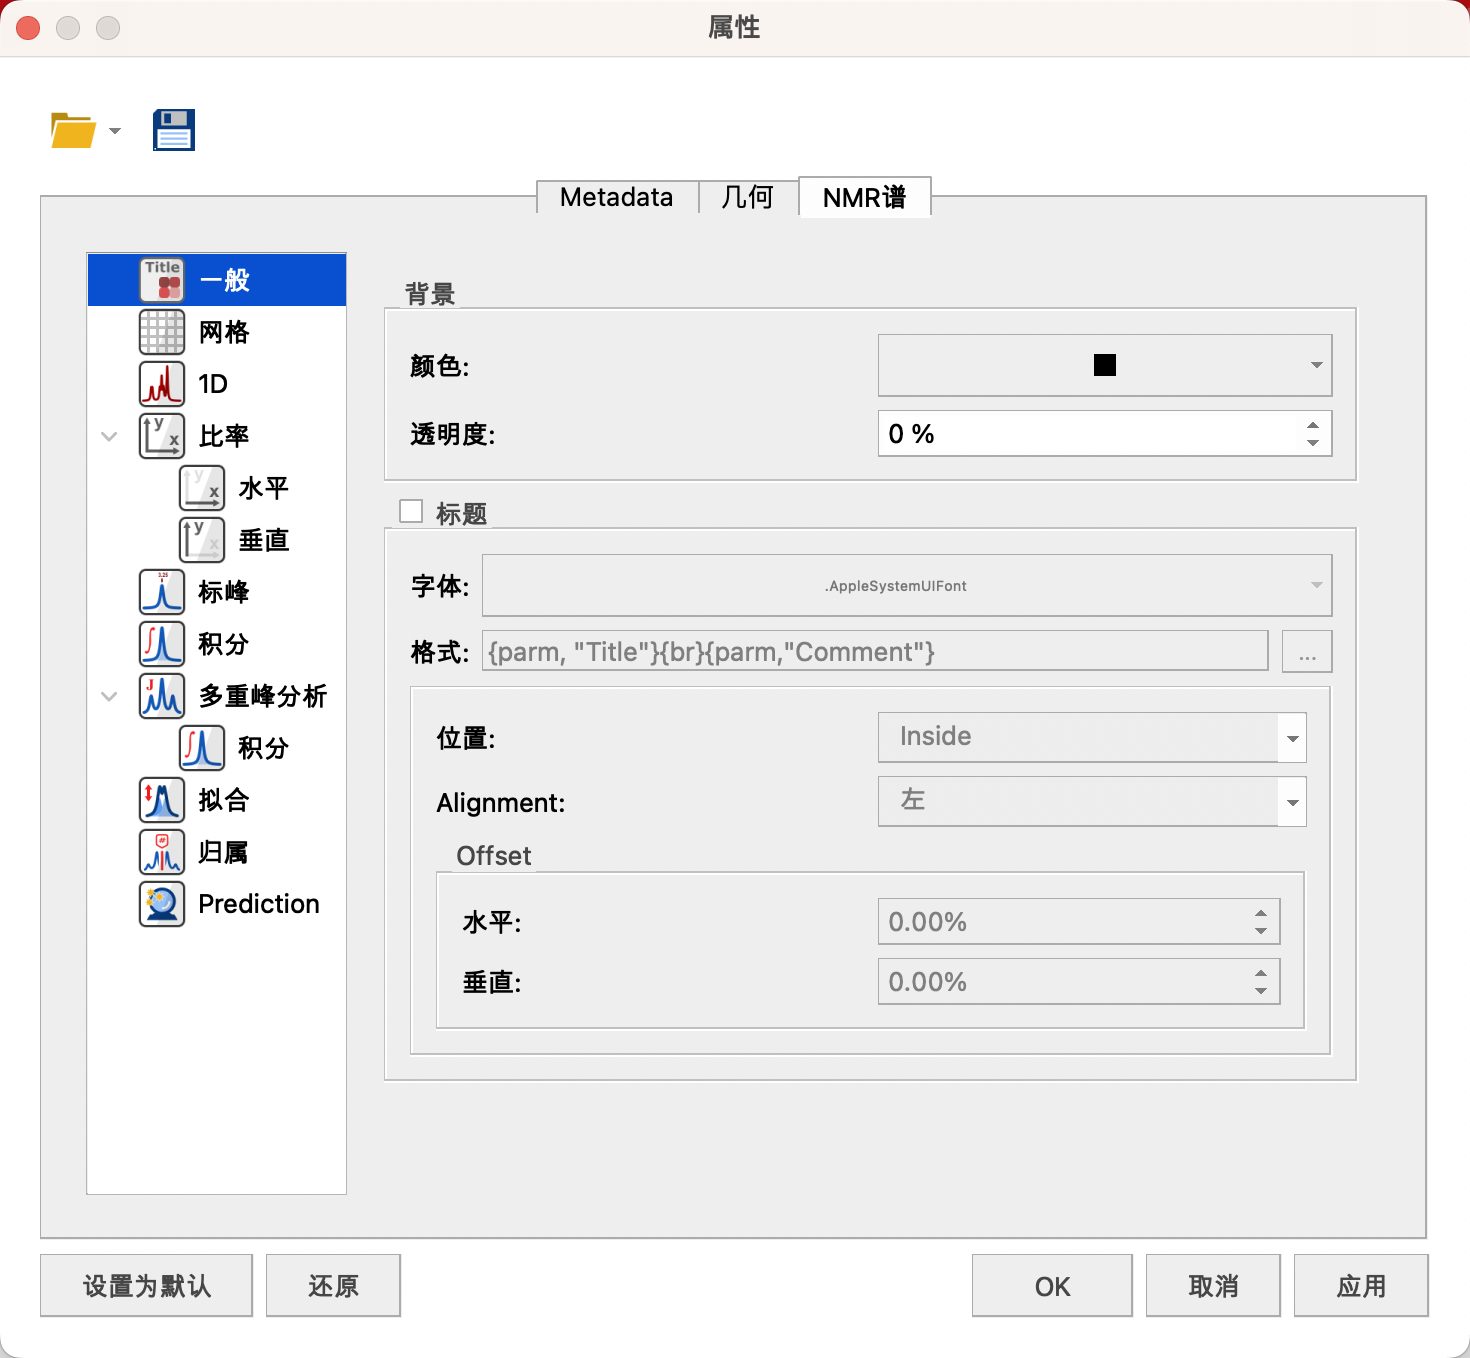Open the background 颜色 swatch dropdown

(x=1105, y=365)
